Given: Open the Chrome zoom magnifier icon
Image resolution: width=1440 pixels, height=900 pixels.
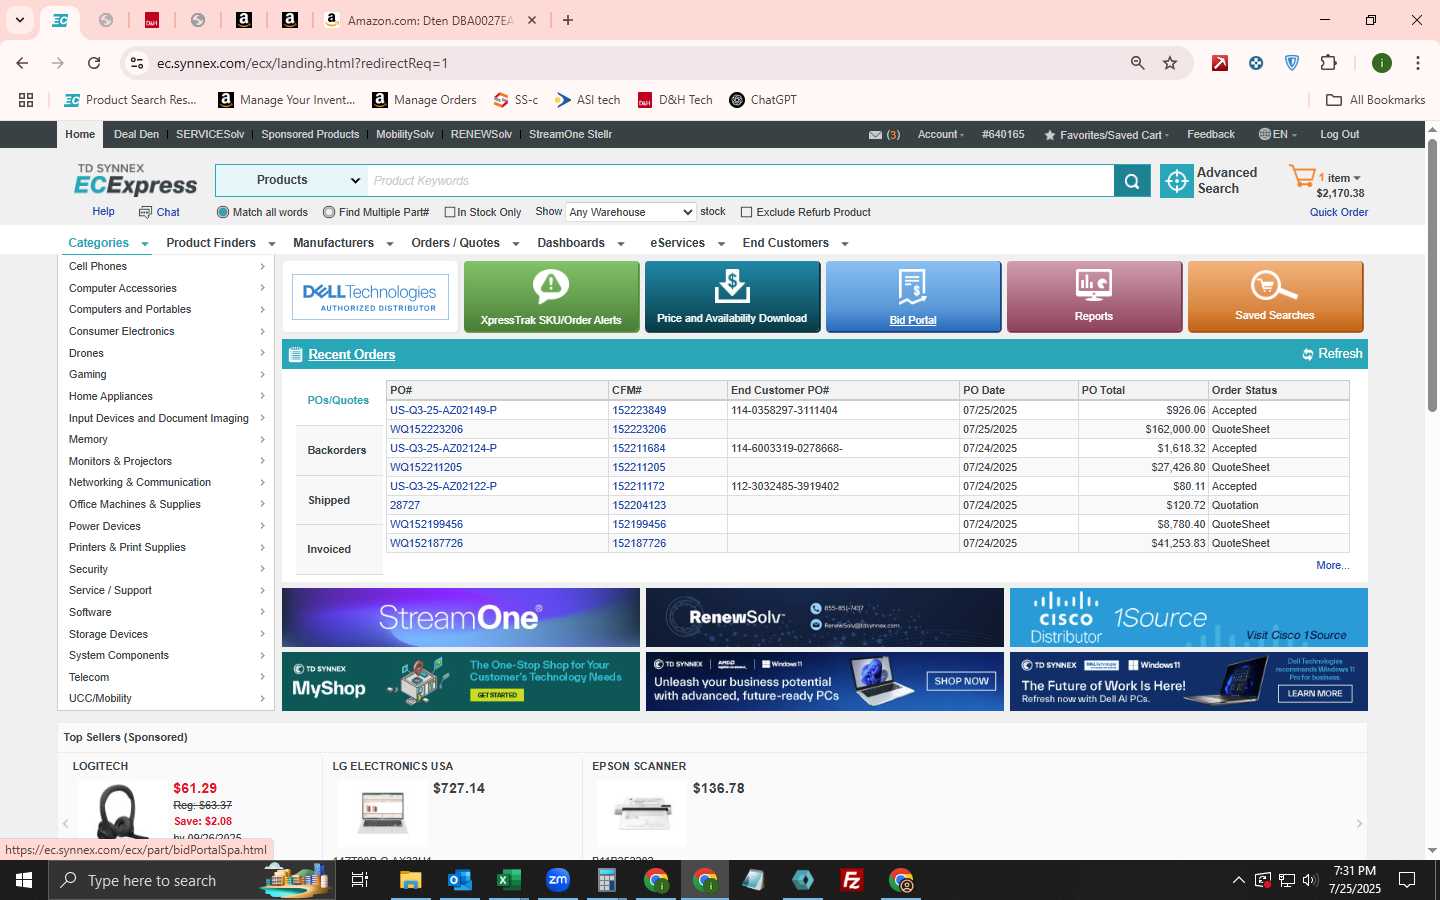Looking at the screenshot, I should click(x=1137, y=63).
